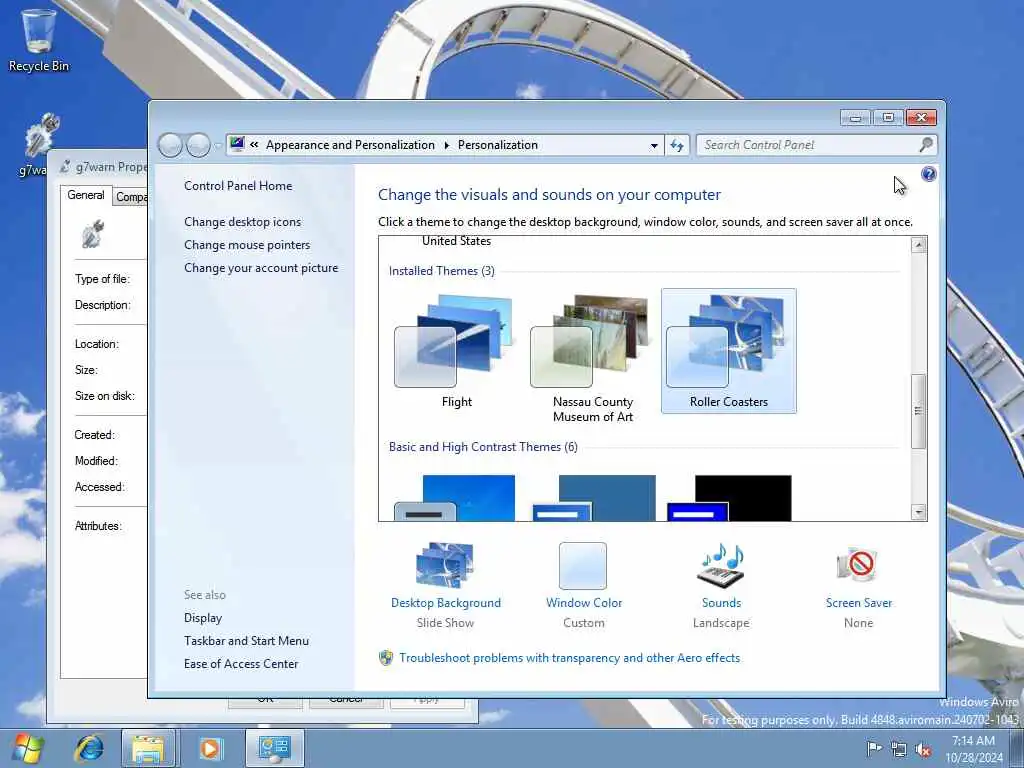The width and height of the screenshot is (1024, 768).
Task: Open Action Center flag in tray
Action: pos(873,749)
